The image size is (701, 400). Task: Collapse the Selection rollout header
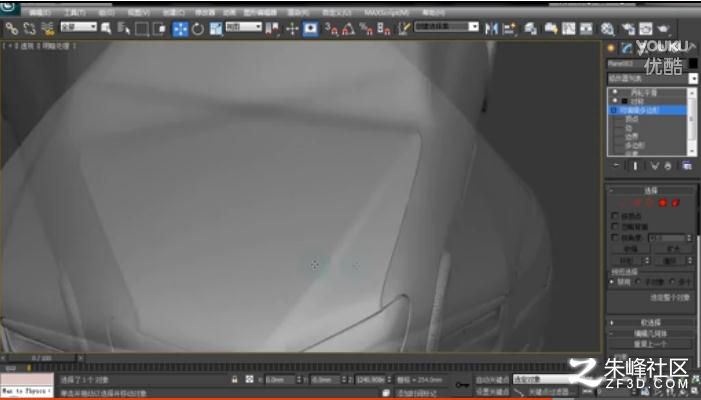(650, 191)
